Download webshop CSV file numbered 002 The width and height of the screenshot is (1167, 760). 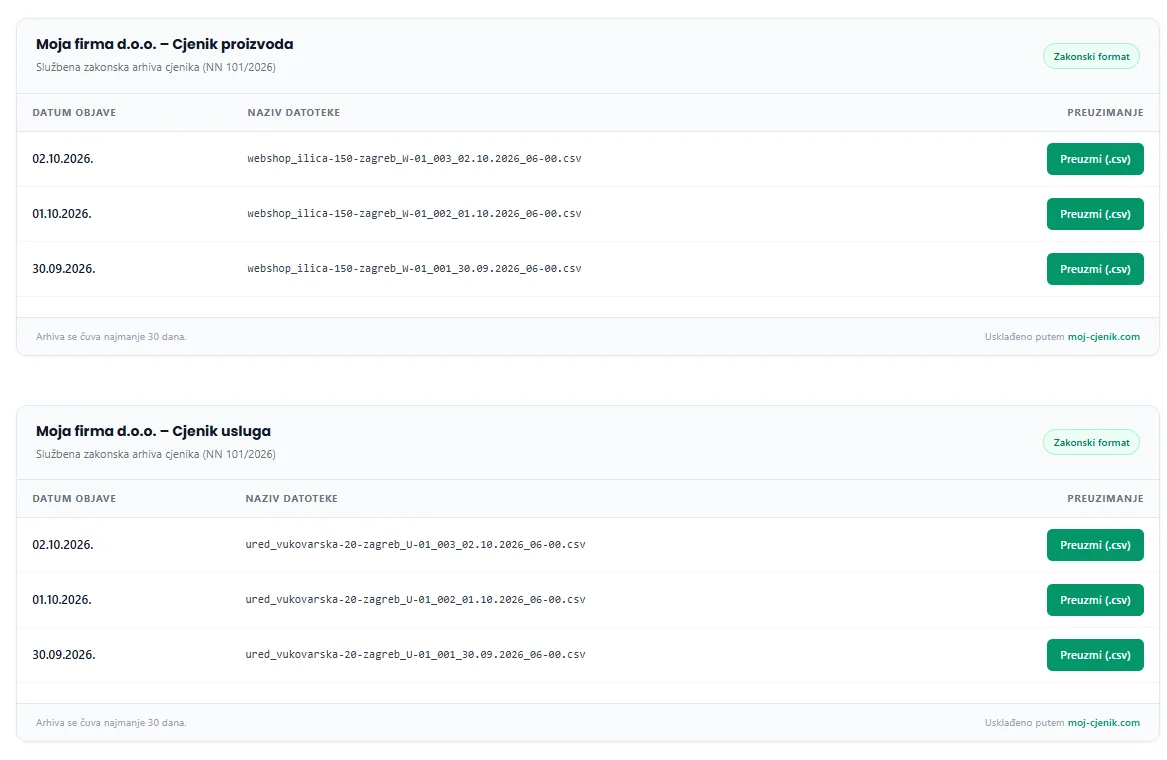point(1095,214)
